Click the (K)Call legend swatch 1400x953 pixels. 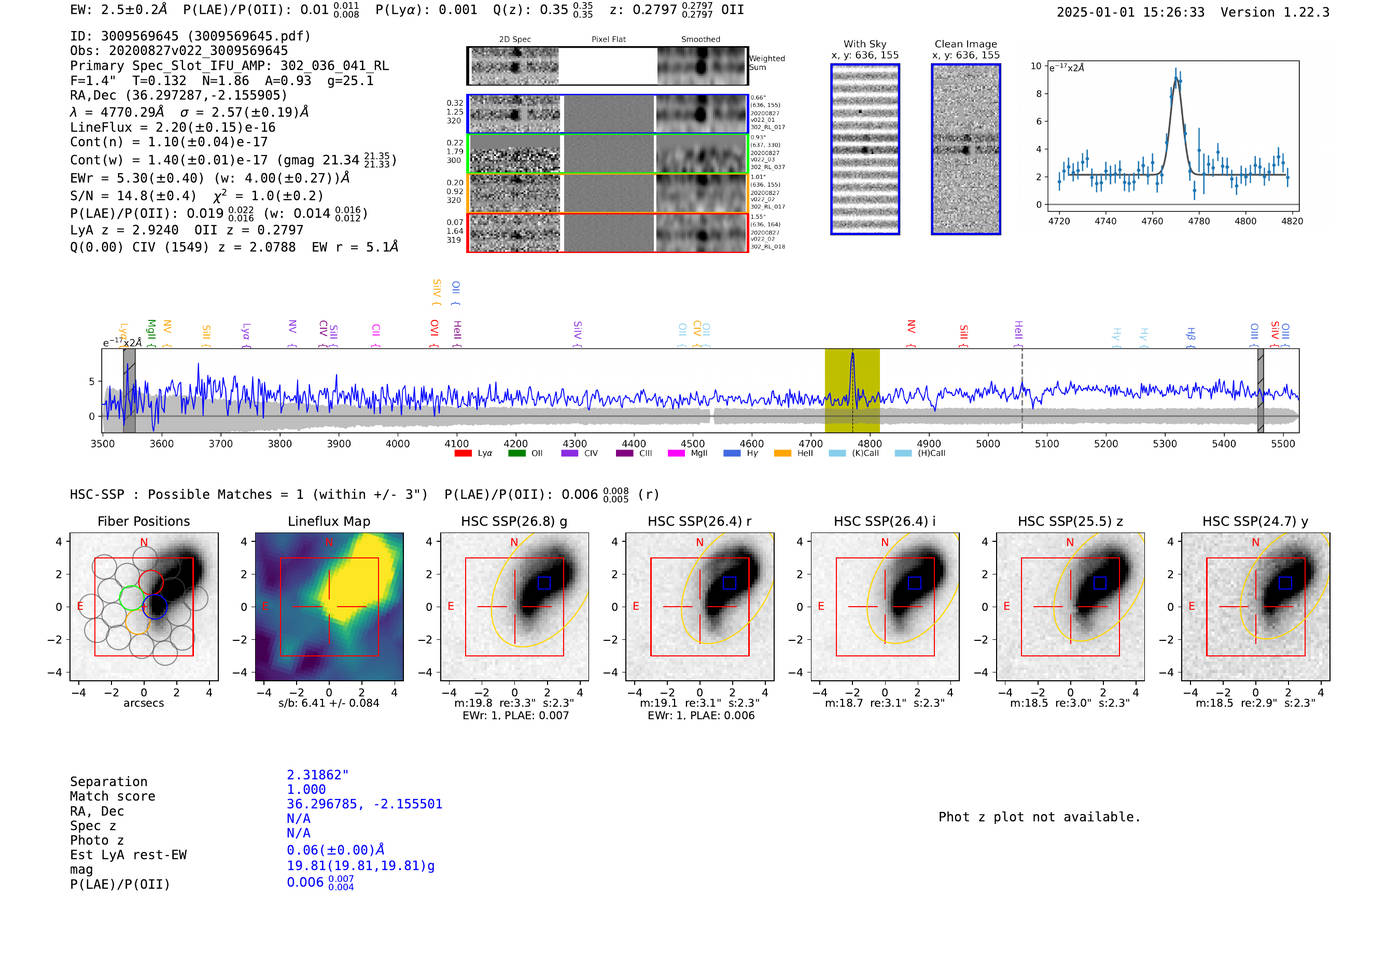pyautogui.click(x=837, y=453)
